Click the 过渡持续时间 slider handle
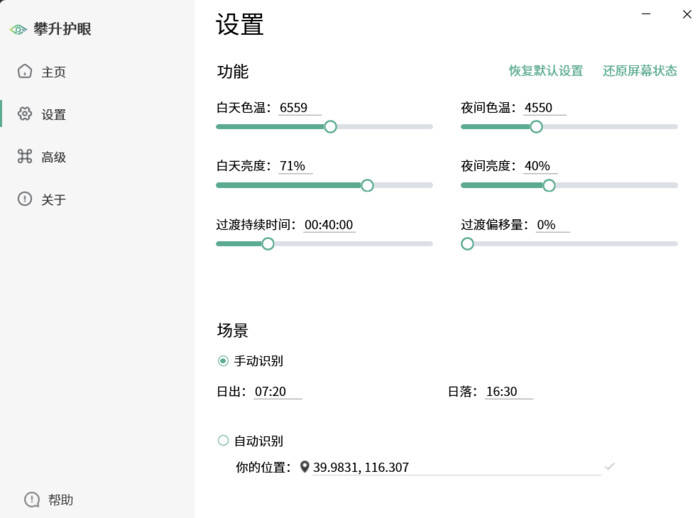Image resolution: width=700 pixels, height=518 pixels. coord(268,244)
